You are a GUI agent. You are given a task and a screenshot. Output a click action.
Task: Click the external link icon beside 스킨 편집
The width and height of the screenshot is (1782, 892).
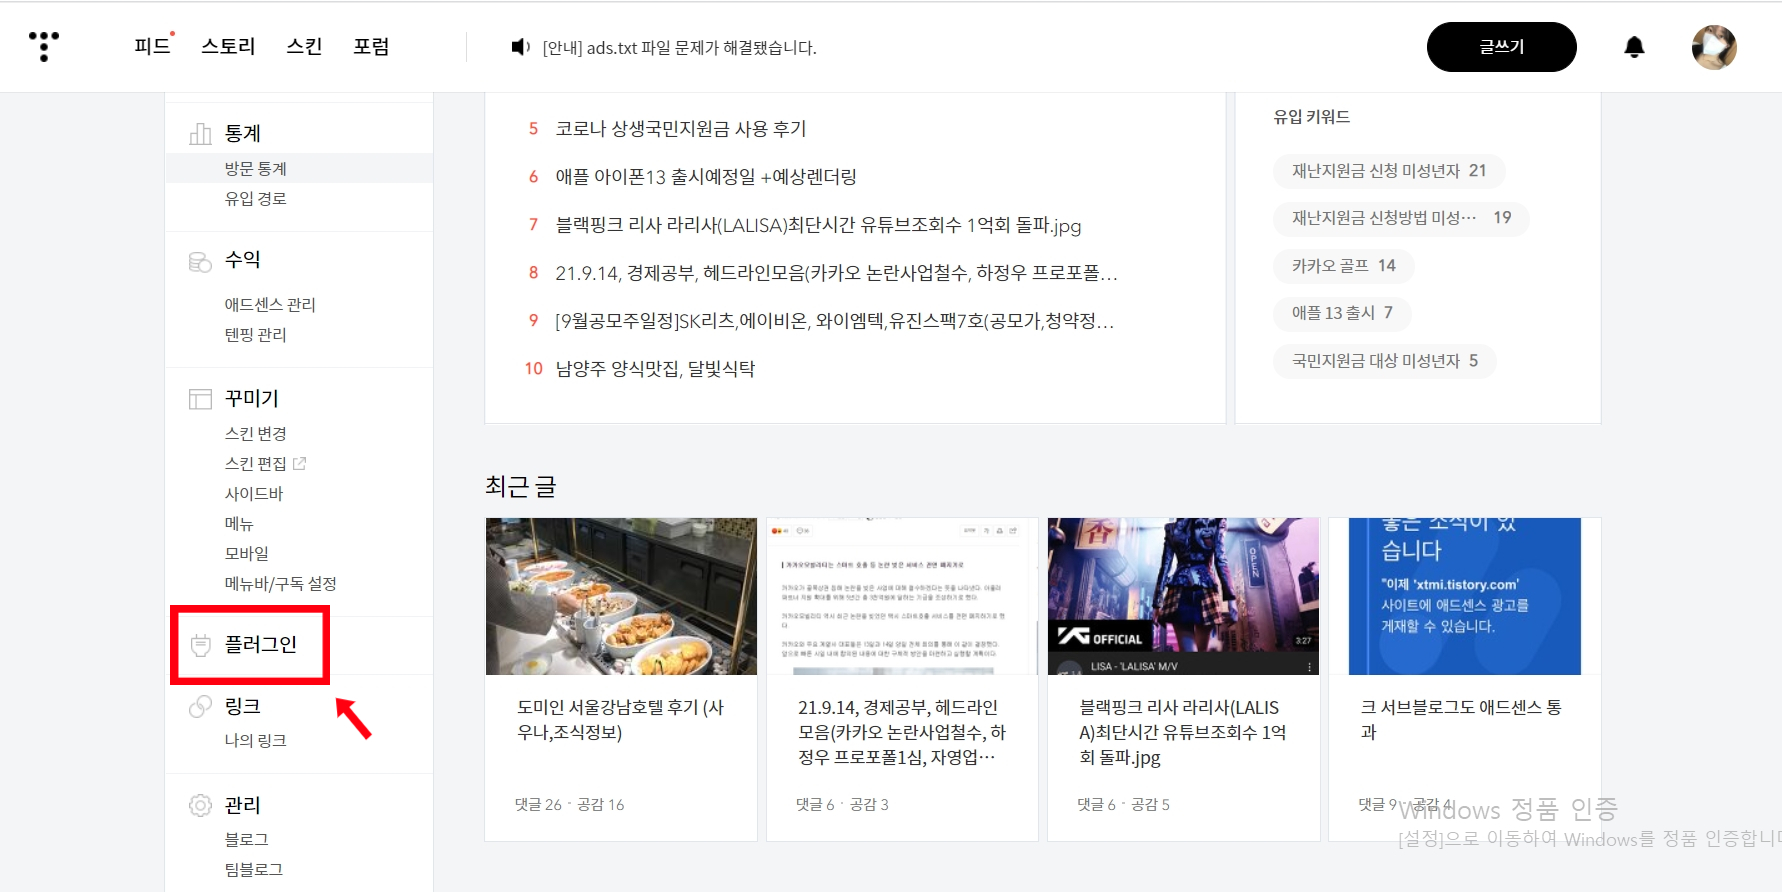point(299,463)
